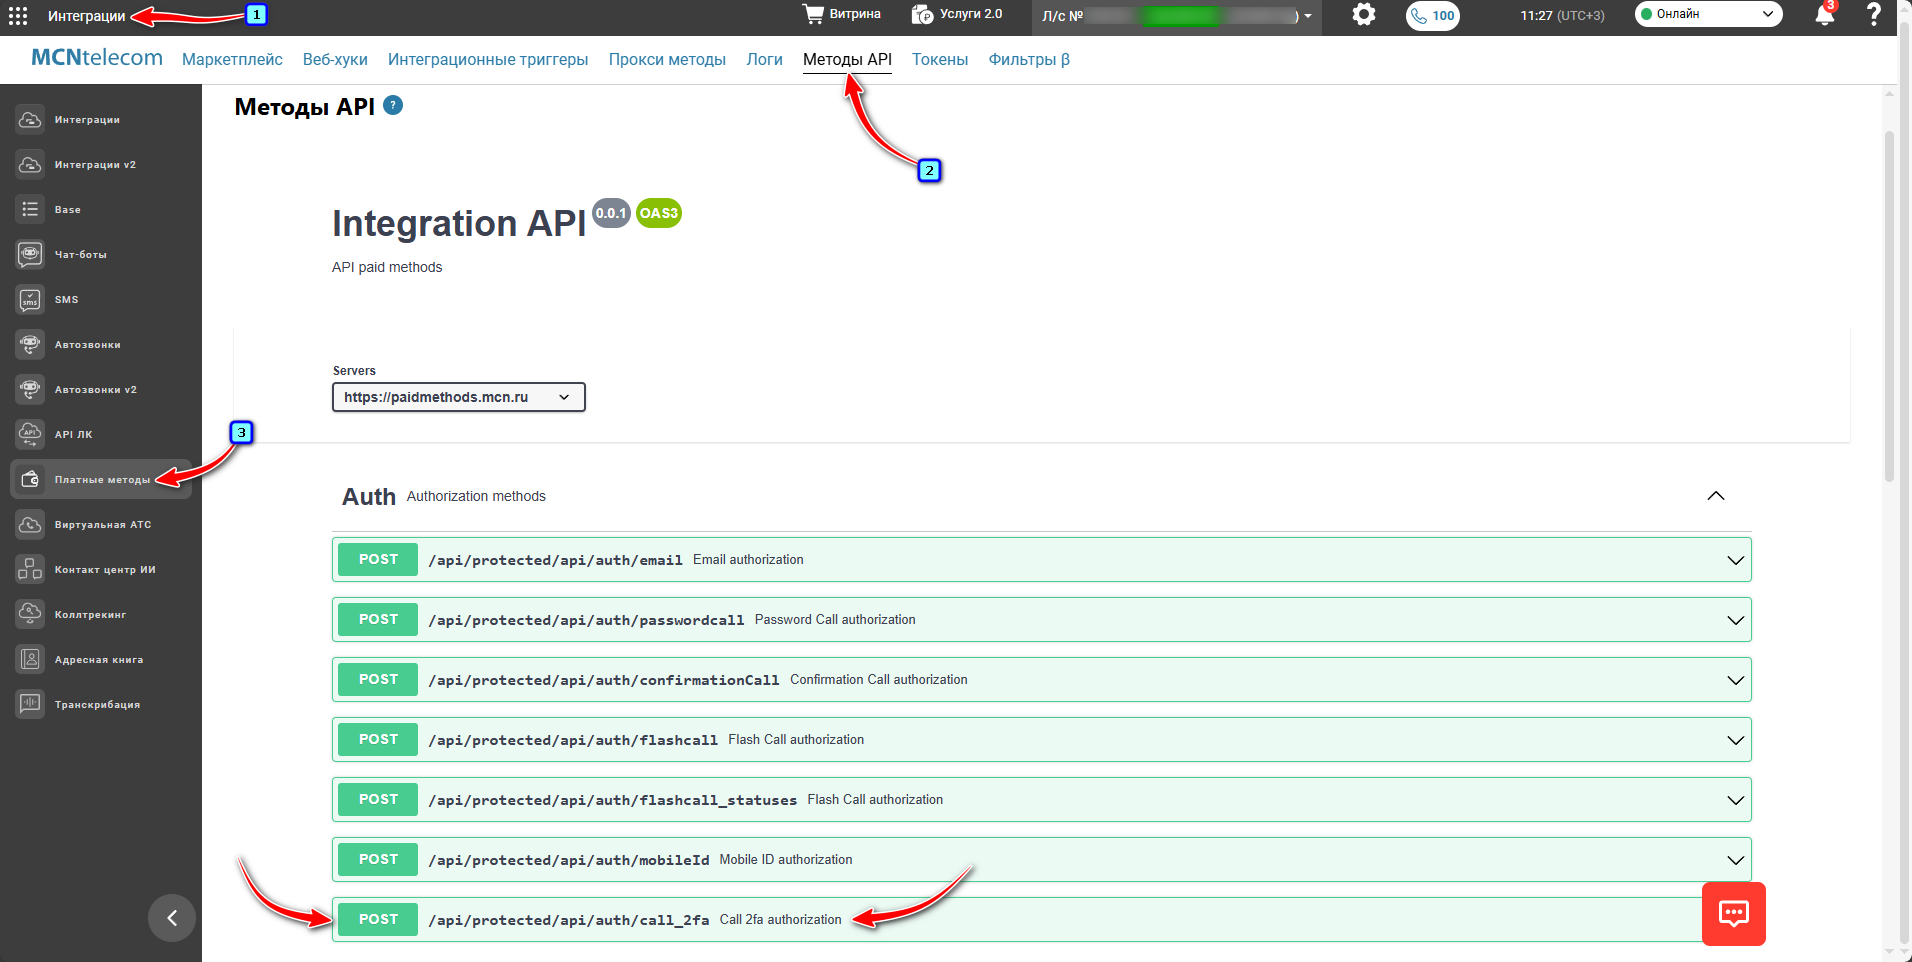Switch to the Токены tab
This screenshot has width=1912, height=962.
pos(939,60)
